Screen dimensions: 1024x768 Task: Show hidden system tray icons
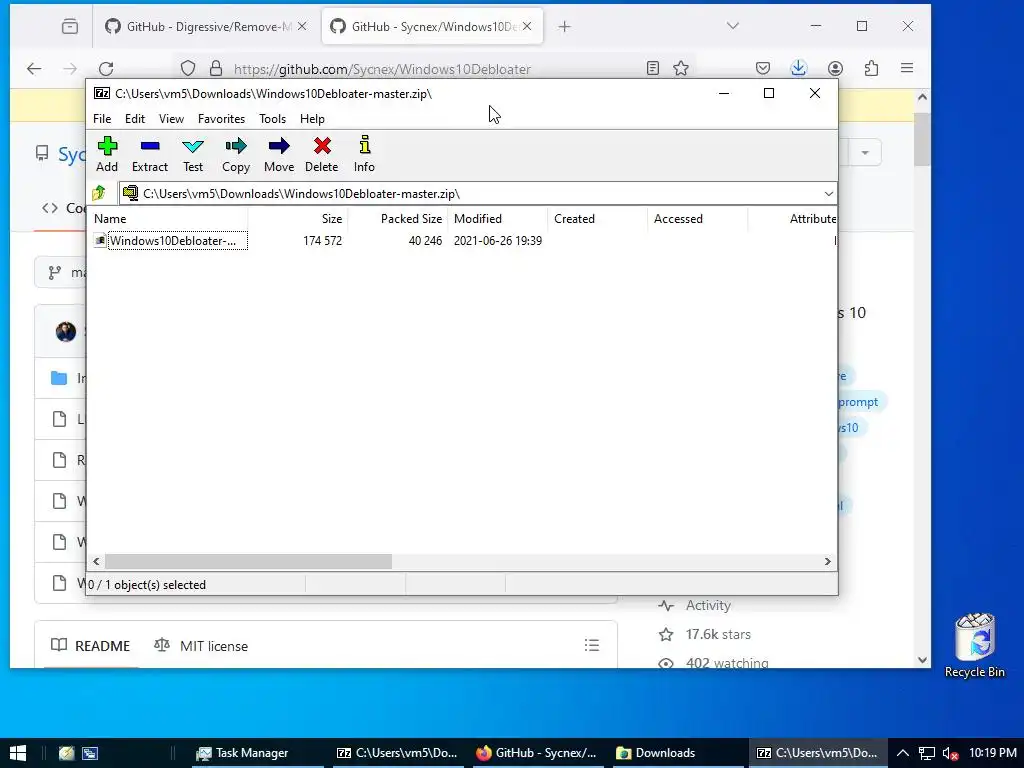click(x=902, y=753)
